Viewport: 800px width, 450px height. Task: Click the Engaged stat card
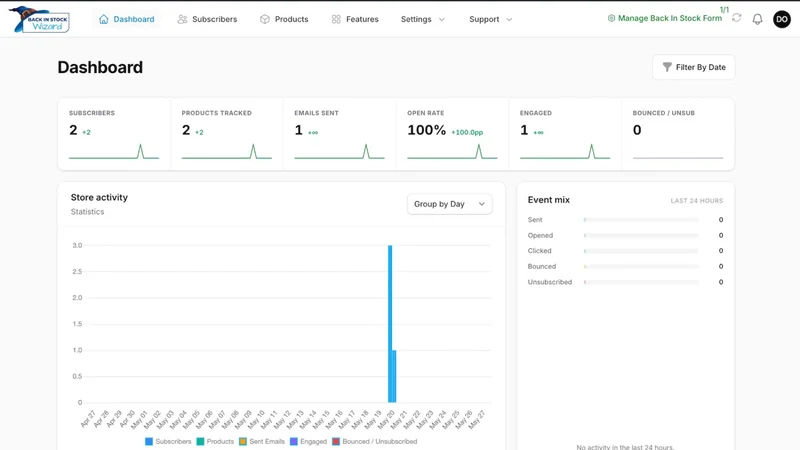click(565, 134)
